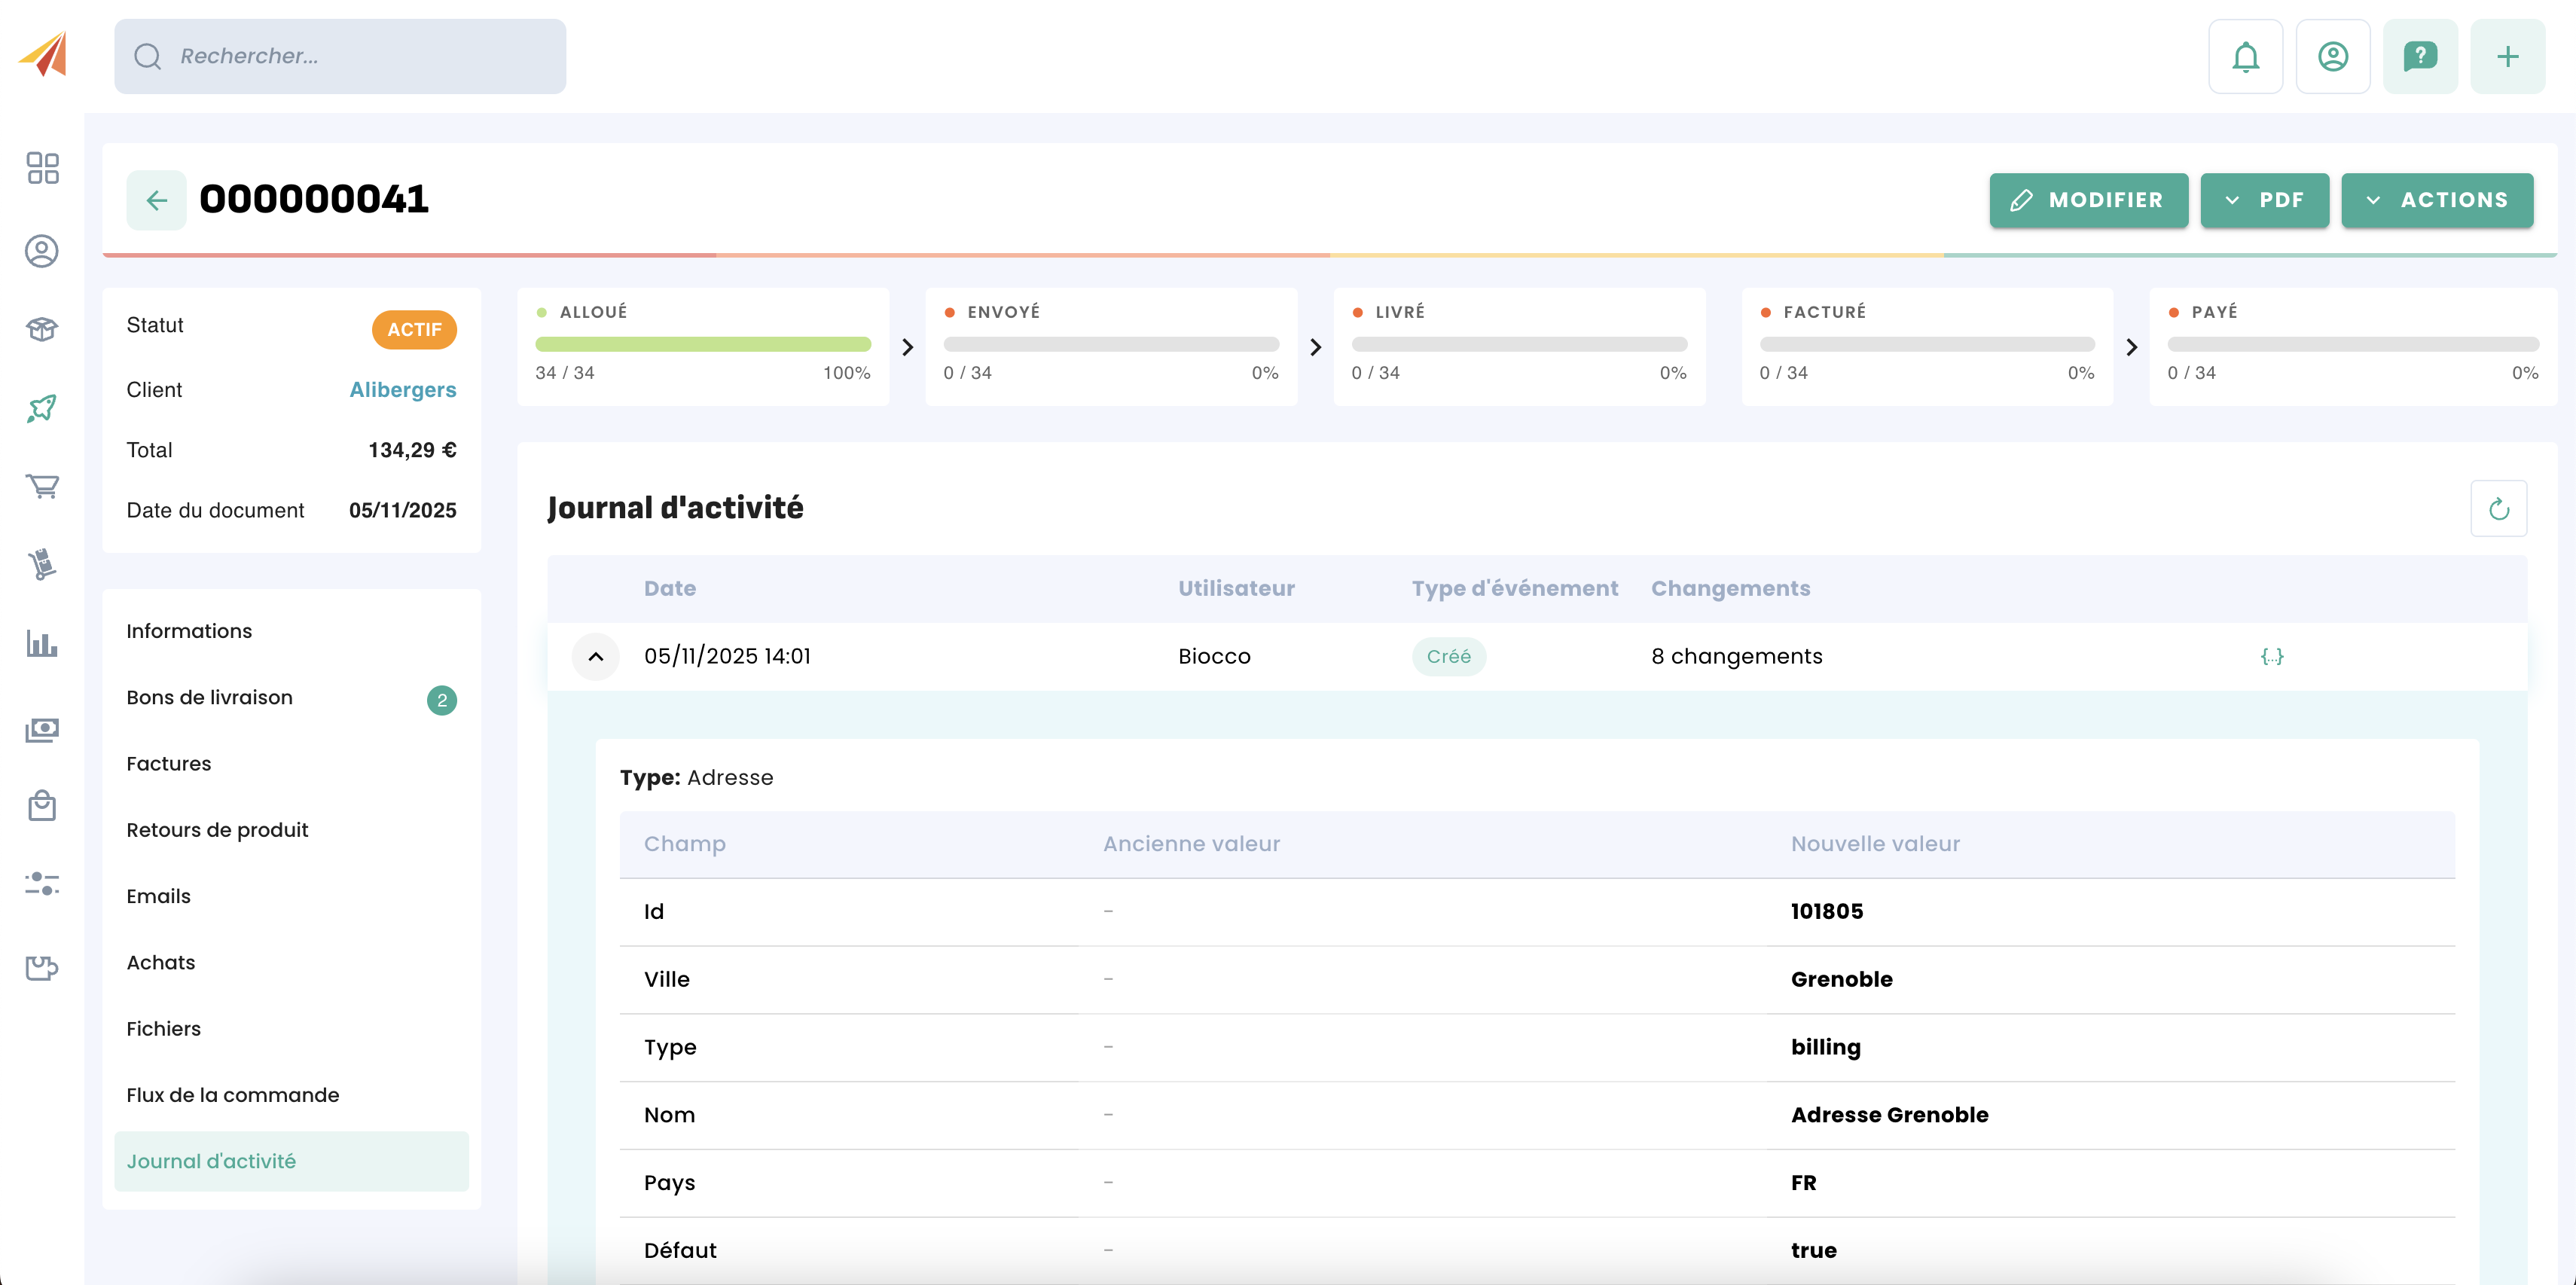This screenshot has width=2576, height=1285.
Task: Open the user account icon in header
Action: (x=2332, y=57)
